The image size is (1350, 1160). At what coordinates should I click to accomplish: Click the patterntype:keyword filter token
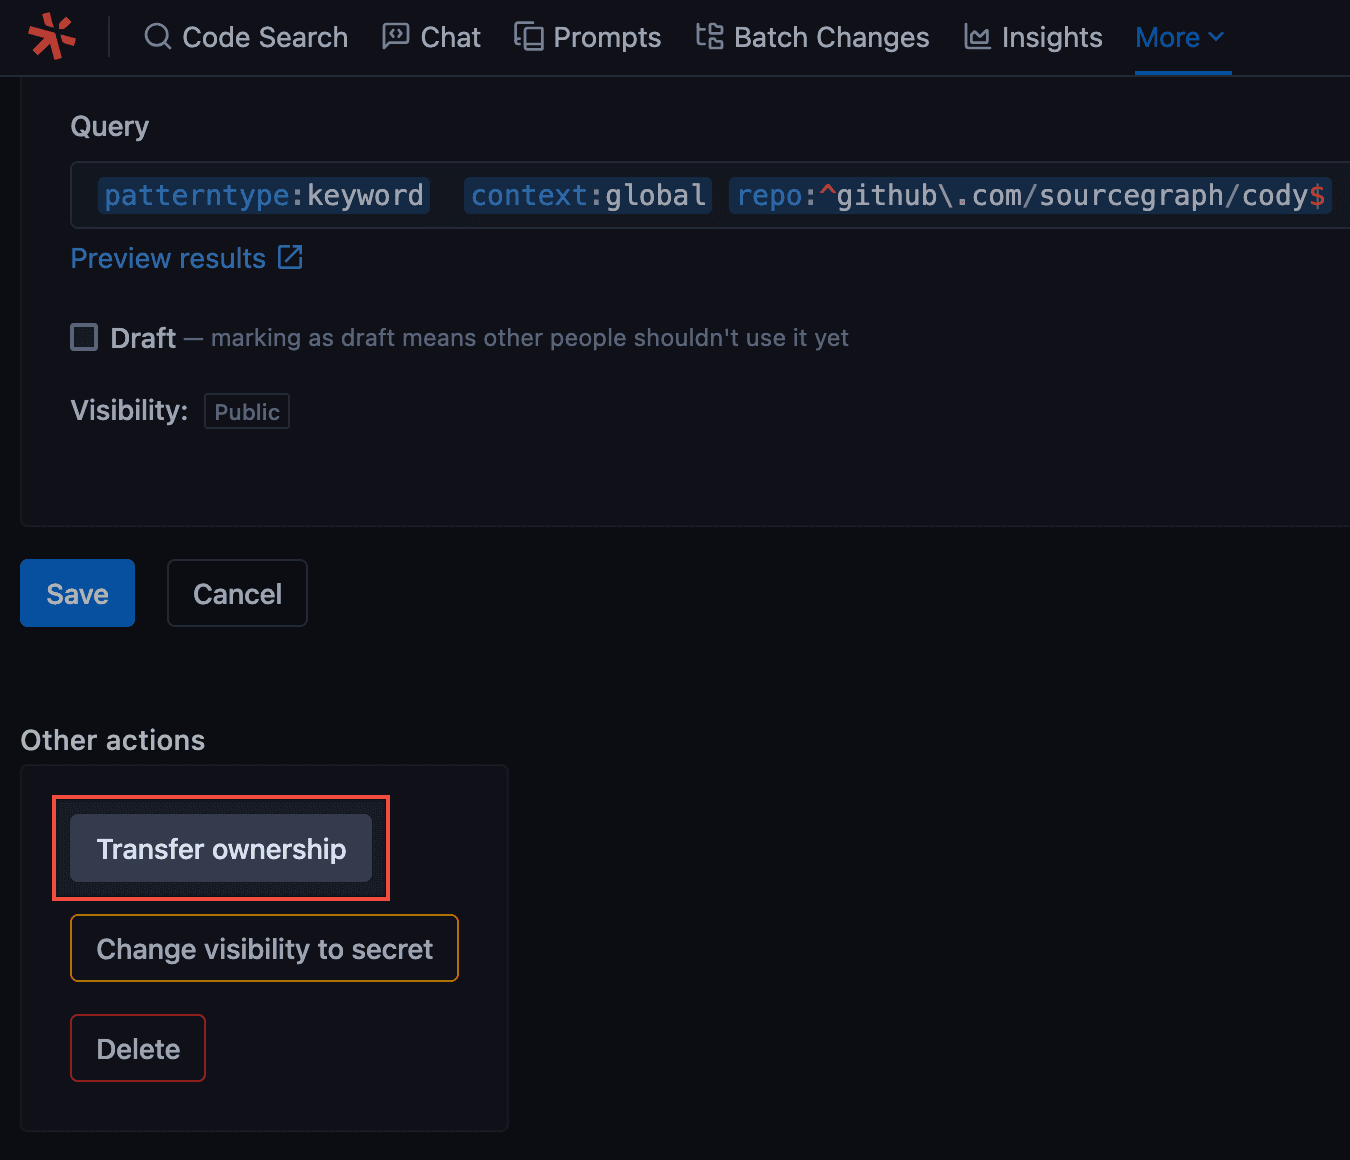click(x=264, y=195)
